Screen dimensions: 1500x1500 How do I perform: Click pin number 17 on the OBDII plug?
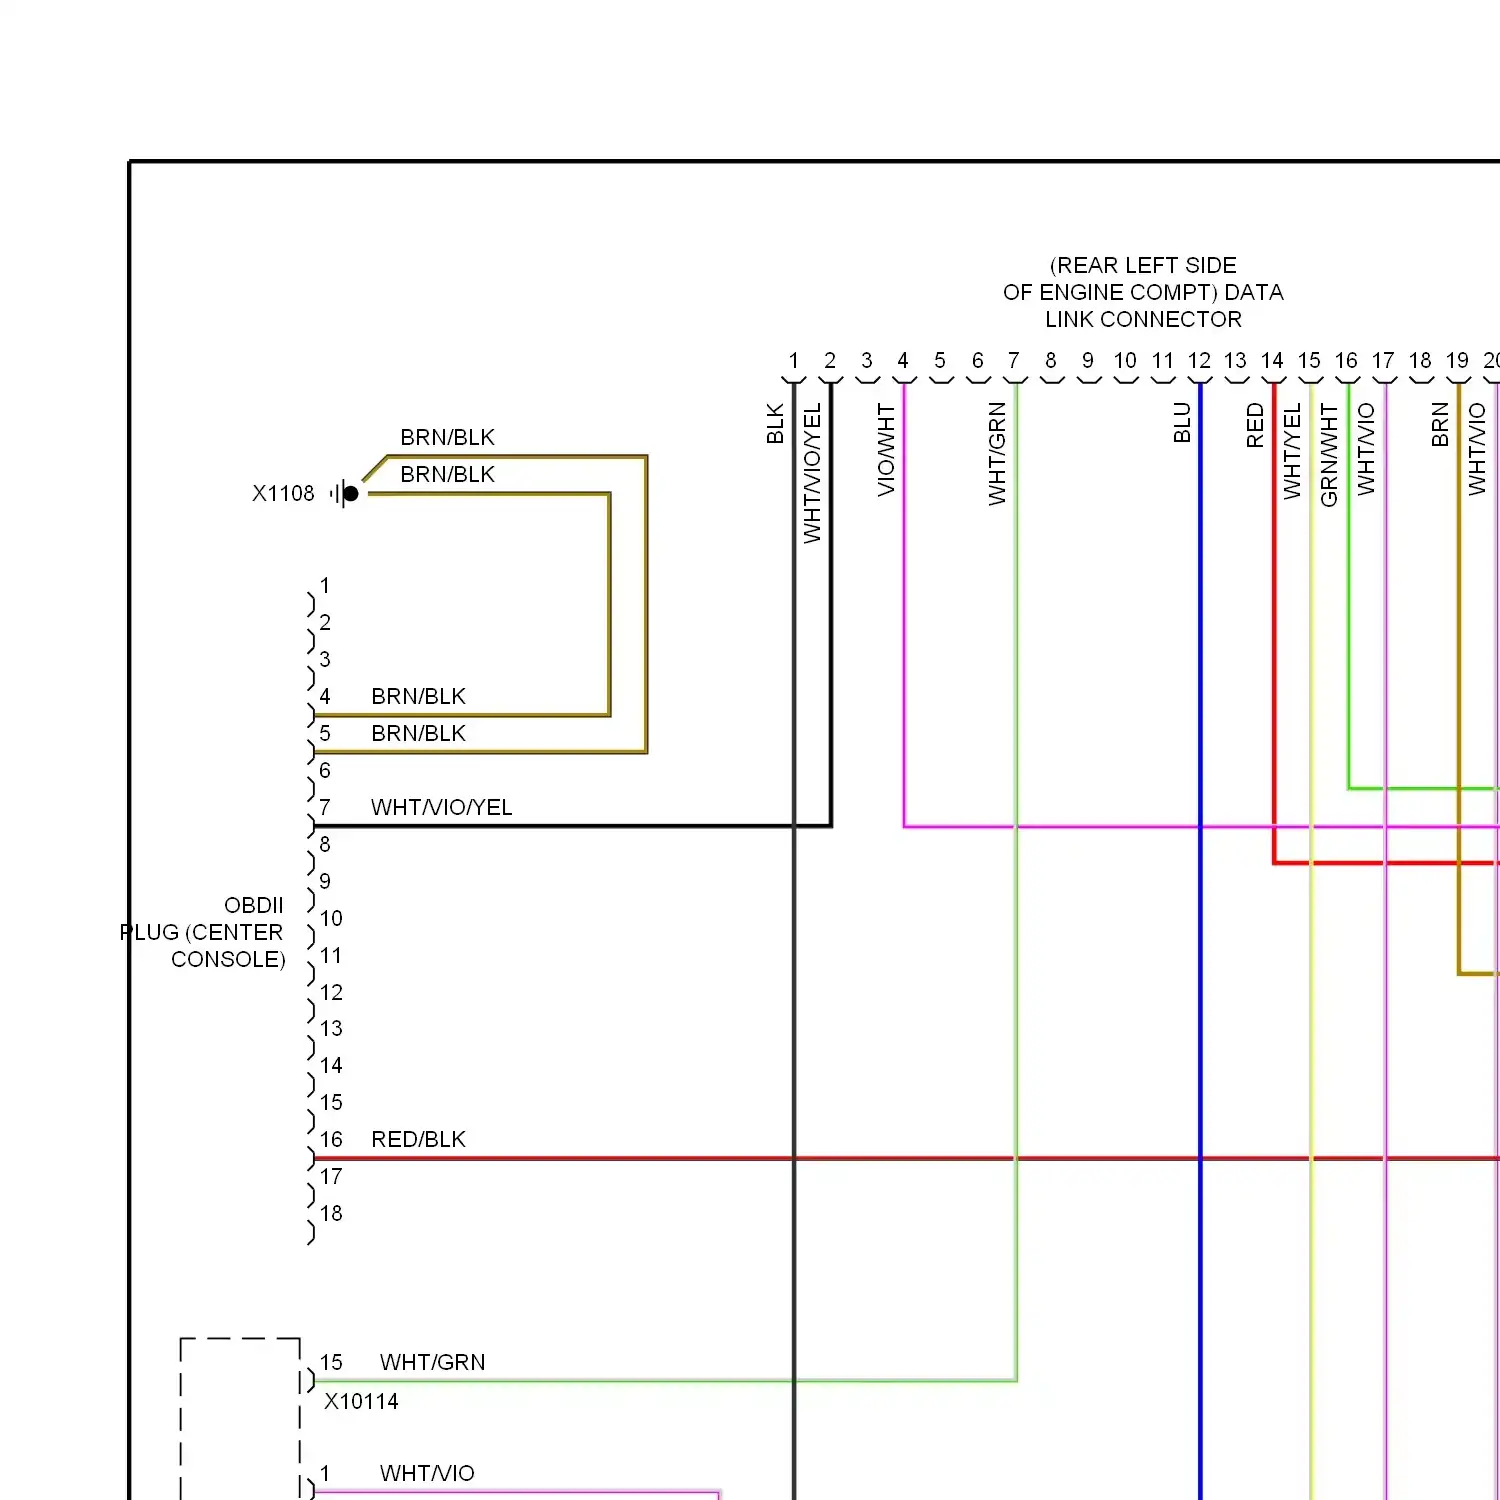click(x=331, y=1176)
